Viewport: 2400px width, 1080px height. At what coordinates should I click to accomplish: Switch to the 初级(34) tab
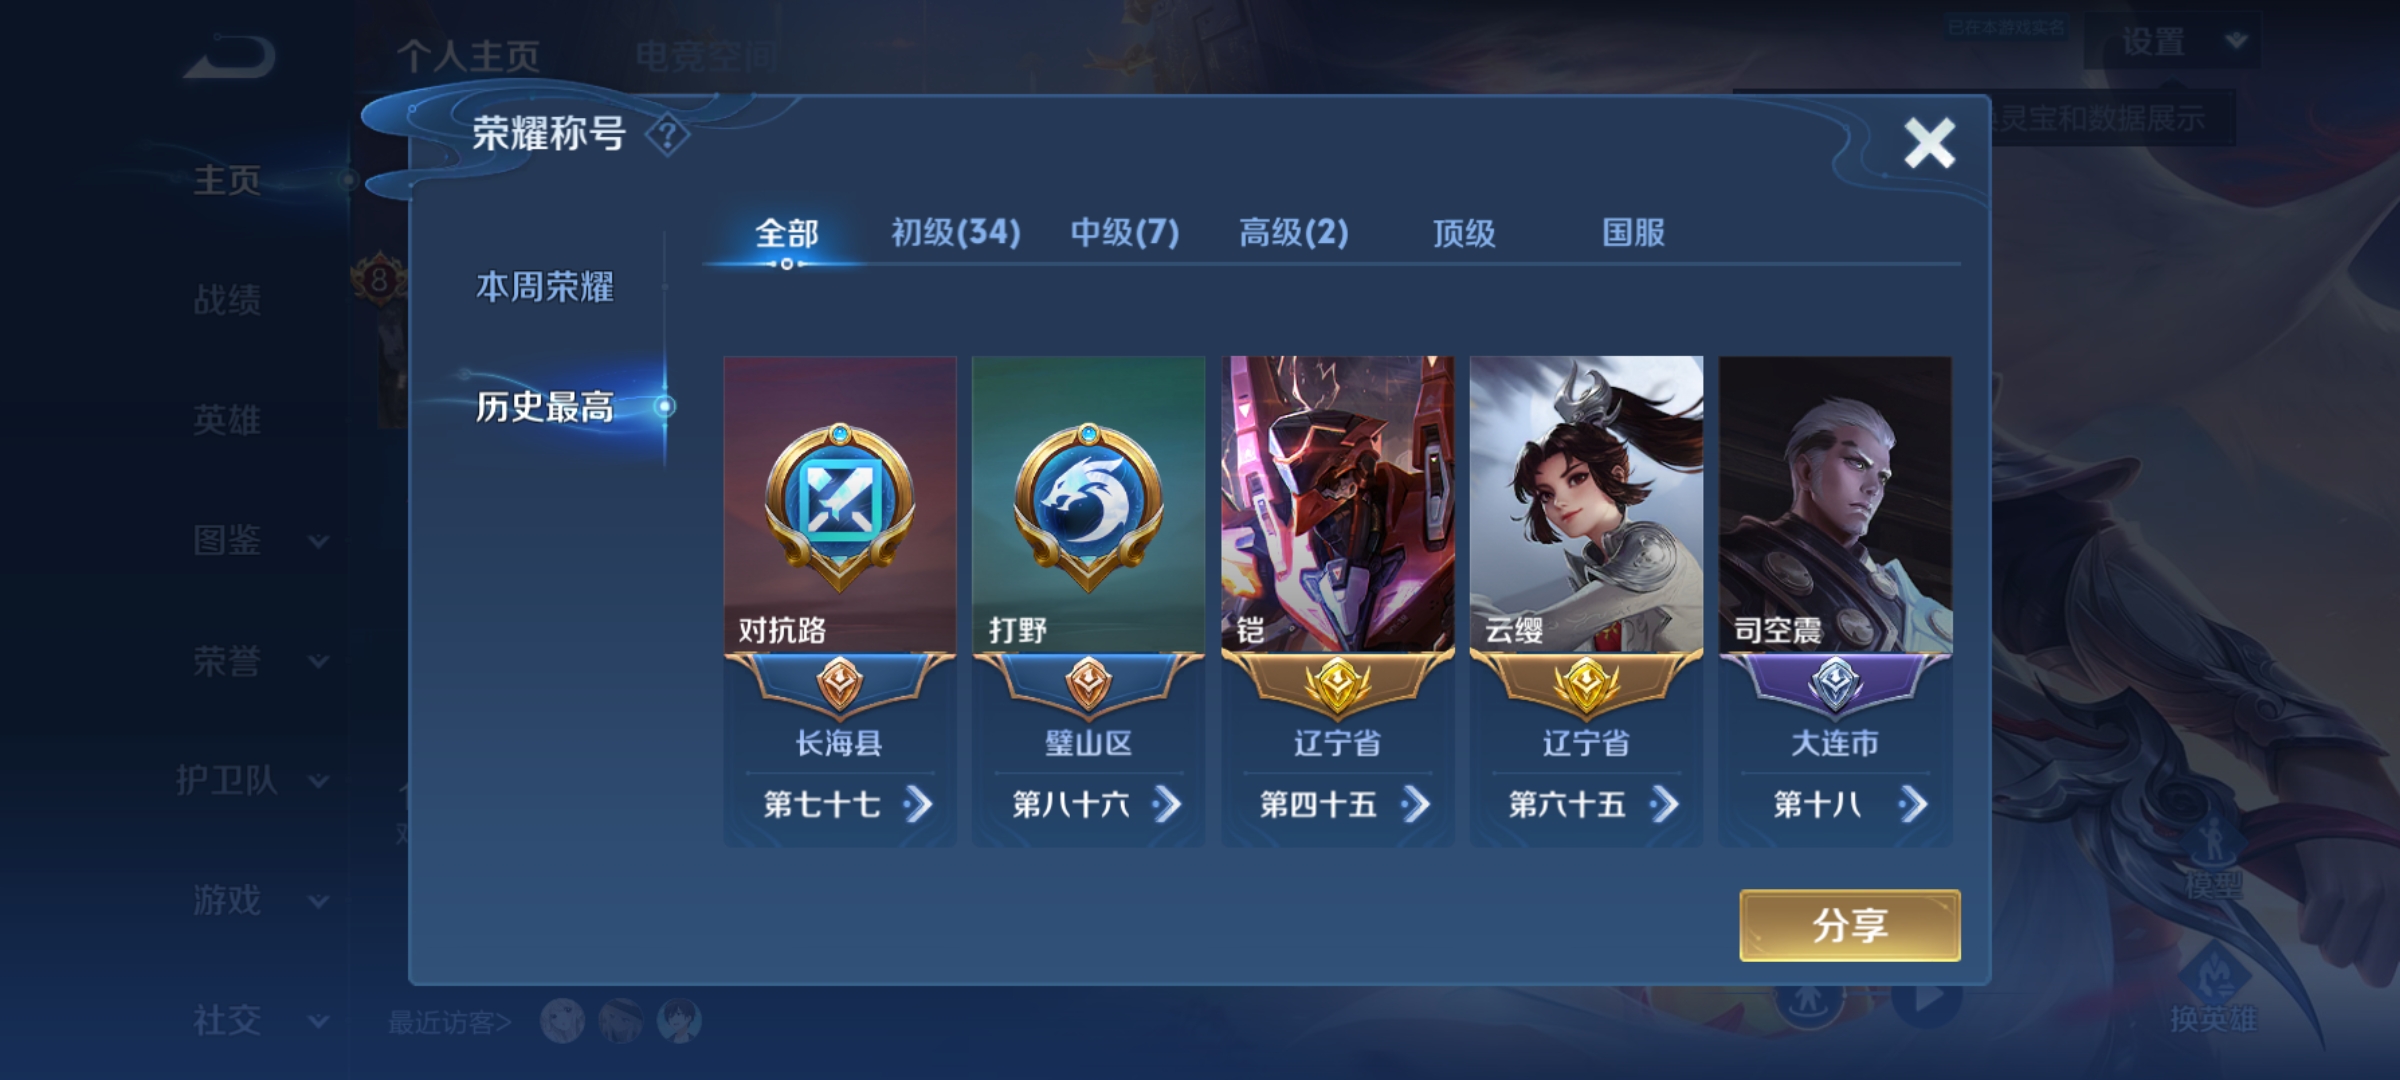pyautogui.click(x=955, y=233)
